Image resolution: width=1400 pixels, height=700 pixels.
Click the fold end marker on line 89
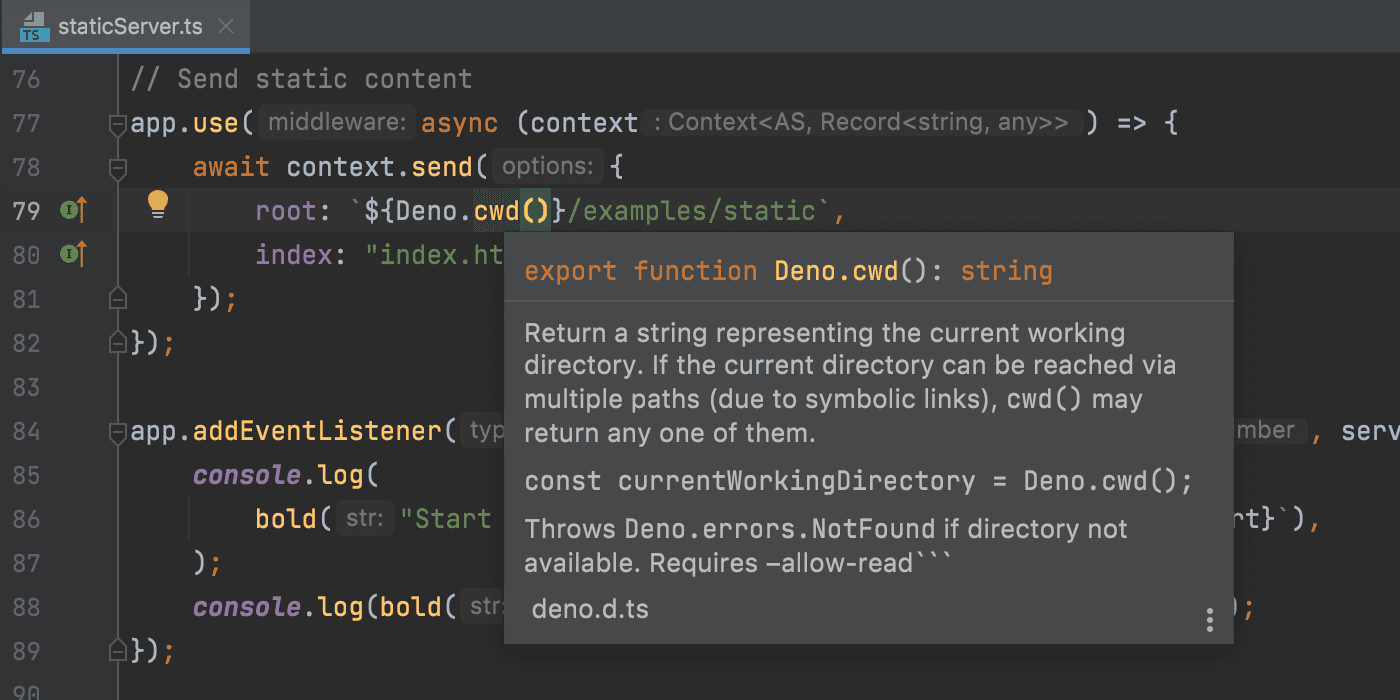118,650
